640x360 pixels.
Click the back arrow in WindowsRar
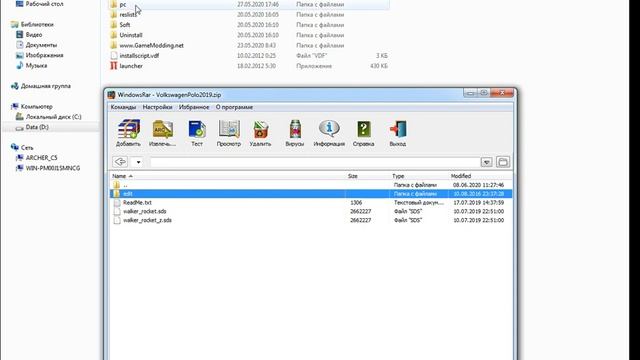[x=120, y=162]
